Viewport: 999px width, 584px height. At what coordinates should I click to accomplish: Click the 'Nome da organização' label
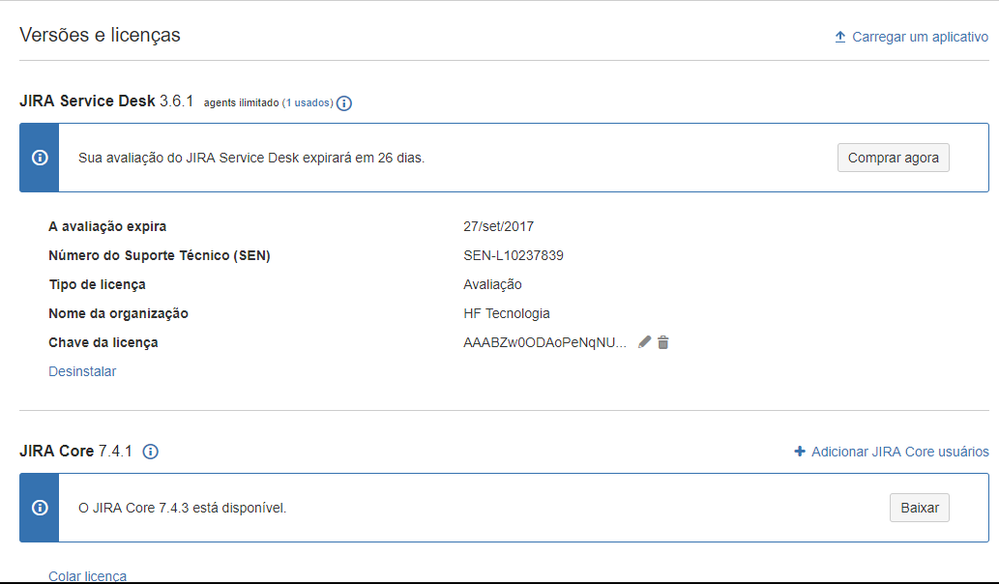[x=118, y=313]
